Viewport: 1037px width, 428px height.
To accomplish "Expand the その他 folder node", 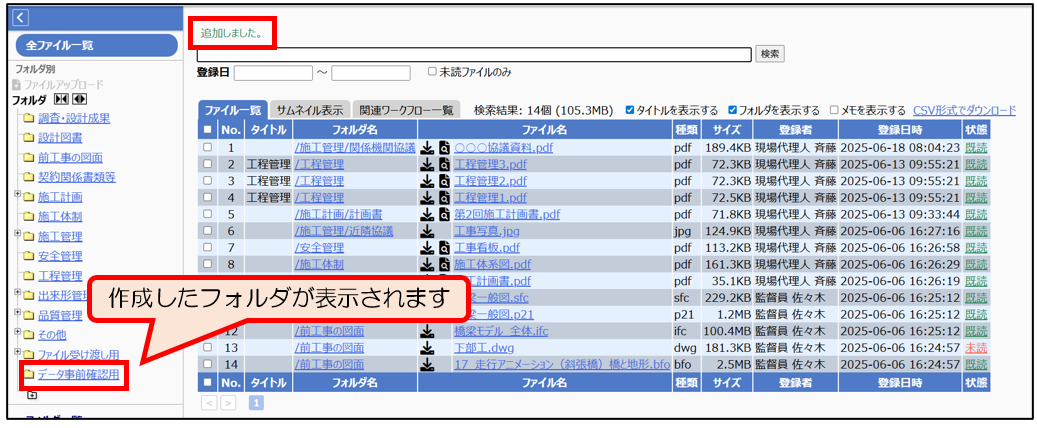I will tap(18, 333).
